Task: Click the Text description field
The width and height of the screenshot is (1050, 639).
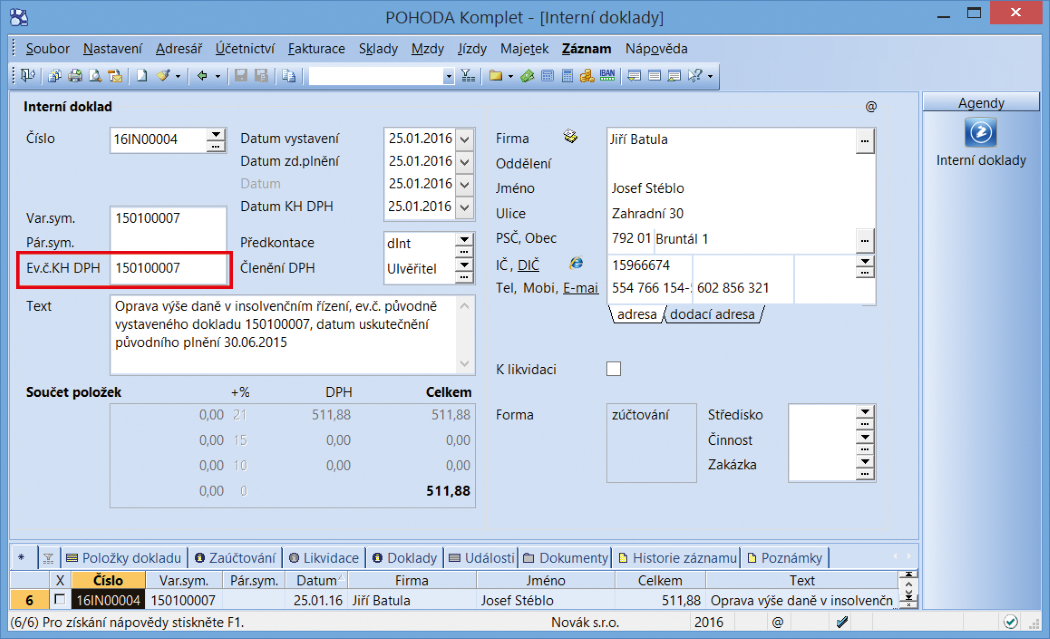Action: [285, 334]
